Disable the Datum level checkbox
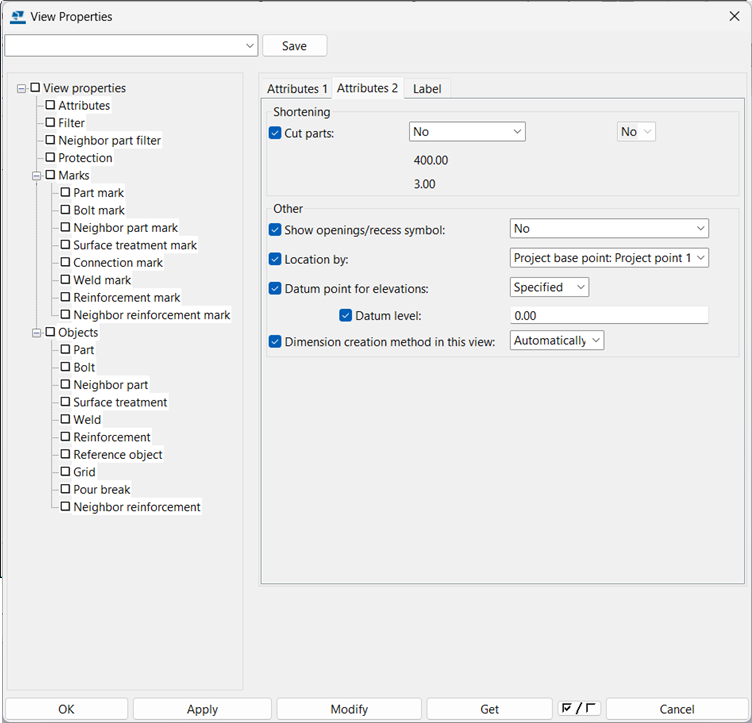The image size is (752, 723). [346, 316]
